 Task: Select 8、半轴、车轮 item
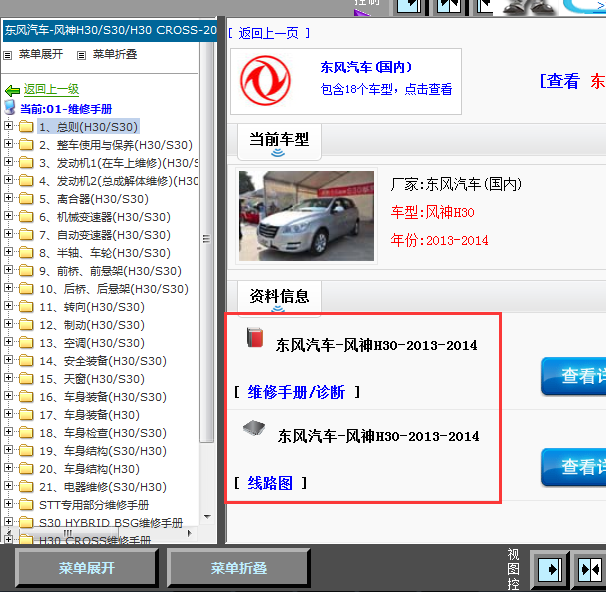[105, 253]
